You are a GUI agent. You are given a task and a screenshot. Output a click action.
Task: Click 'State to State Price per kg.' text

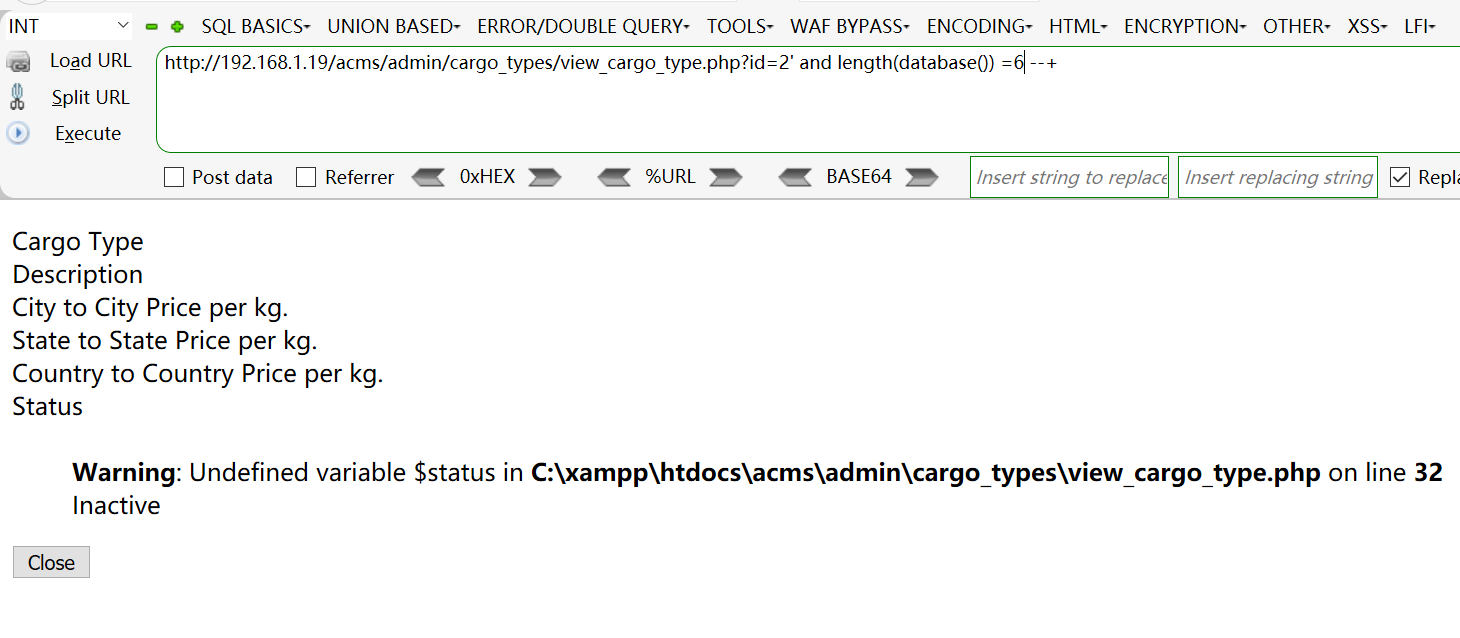tap(165, 340)
